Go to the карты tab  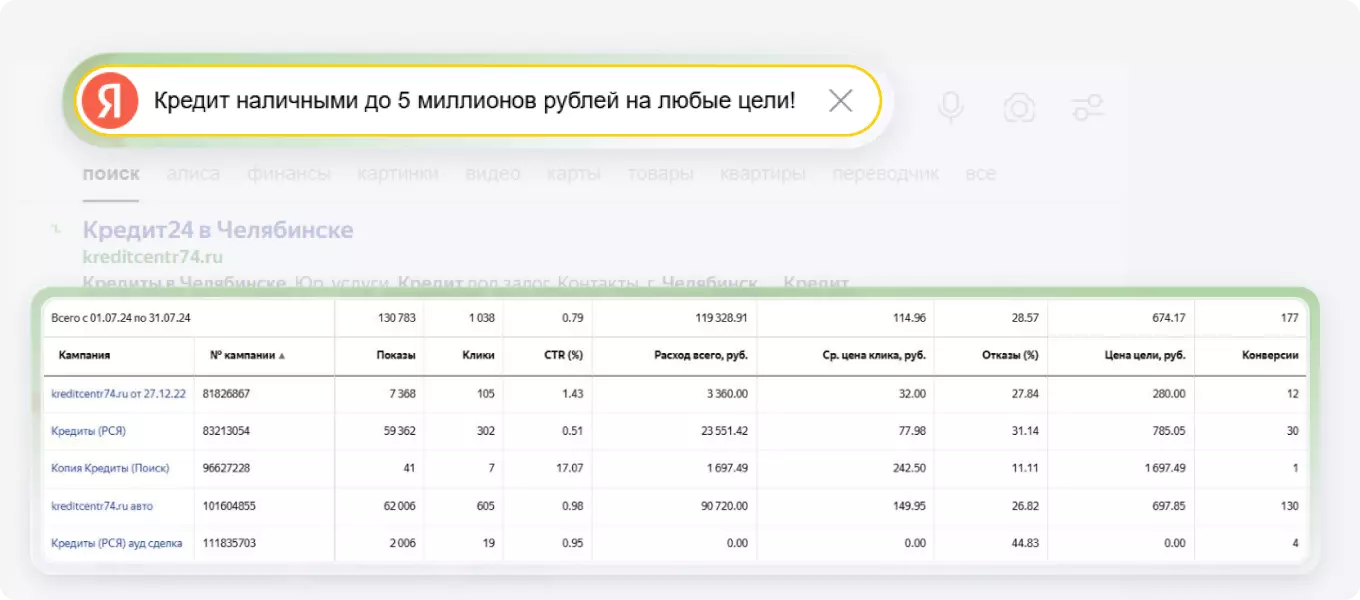pos(573,174)
